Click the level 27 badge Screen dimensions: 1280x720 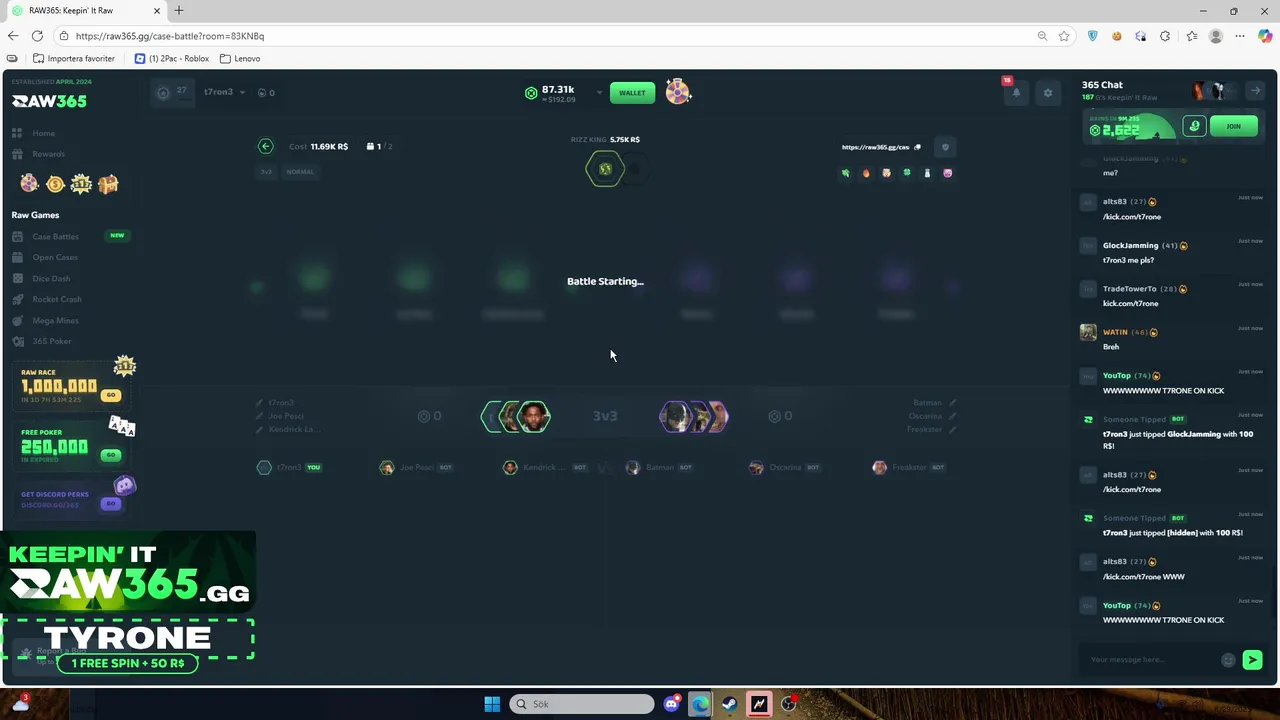(x=172, y=92)
